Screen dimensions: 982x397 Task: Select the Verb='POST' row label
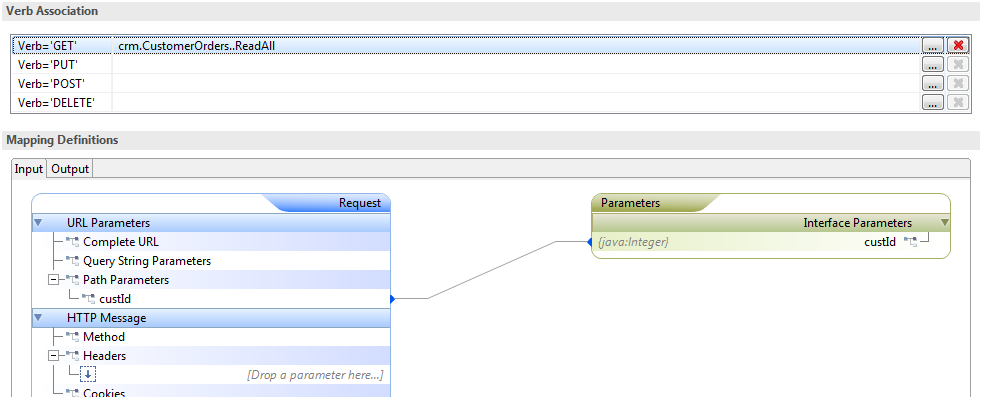pyautogui.click(x=51, y=83)
